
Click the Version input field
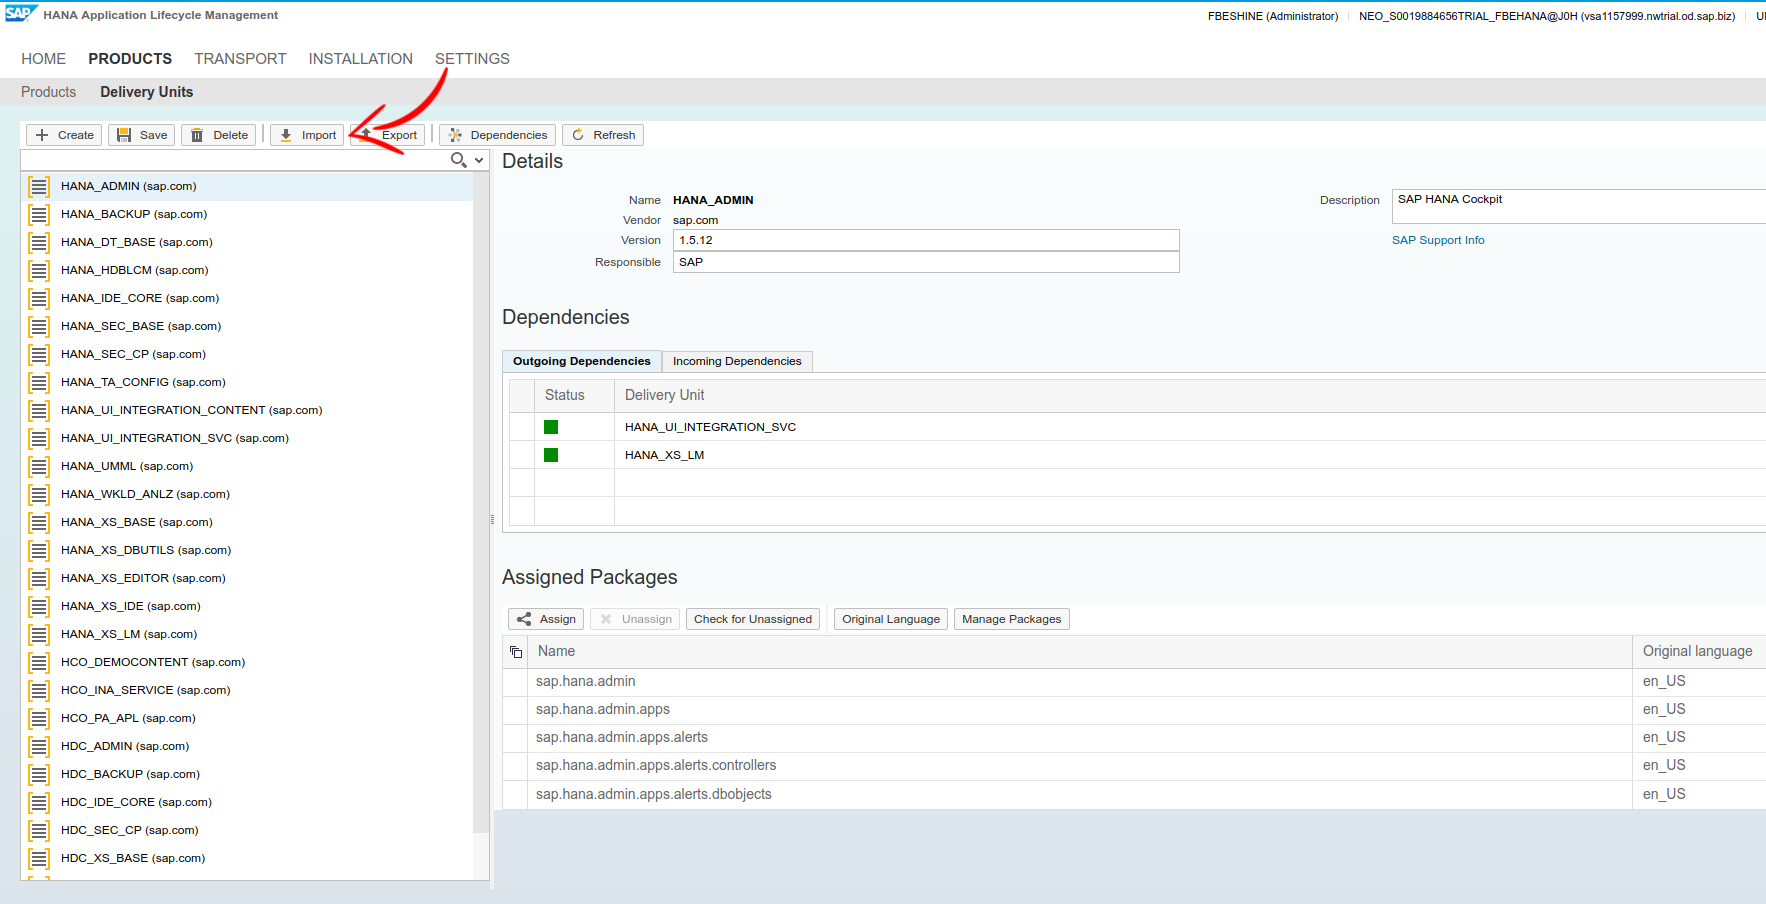pyautogui.click(x=926, y=240)
